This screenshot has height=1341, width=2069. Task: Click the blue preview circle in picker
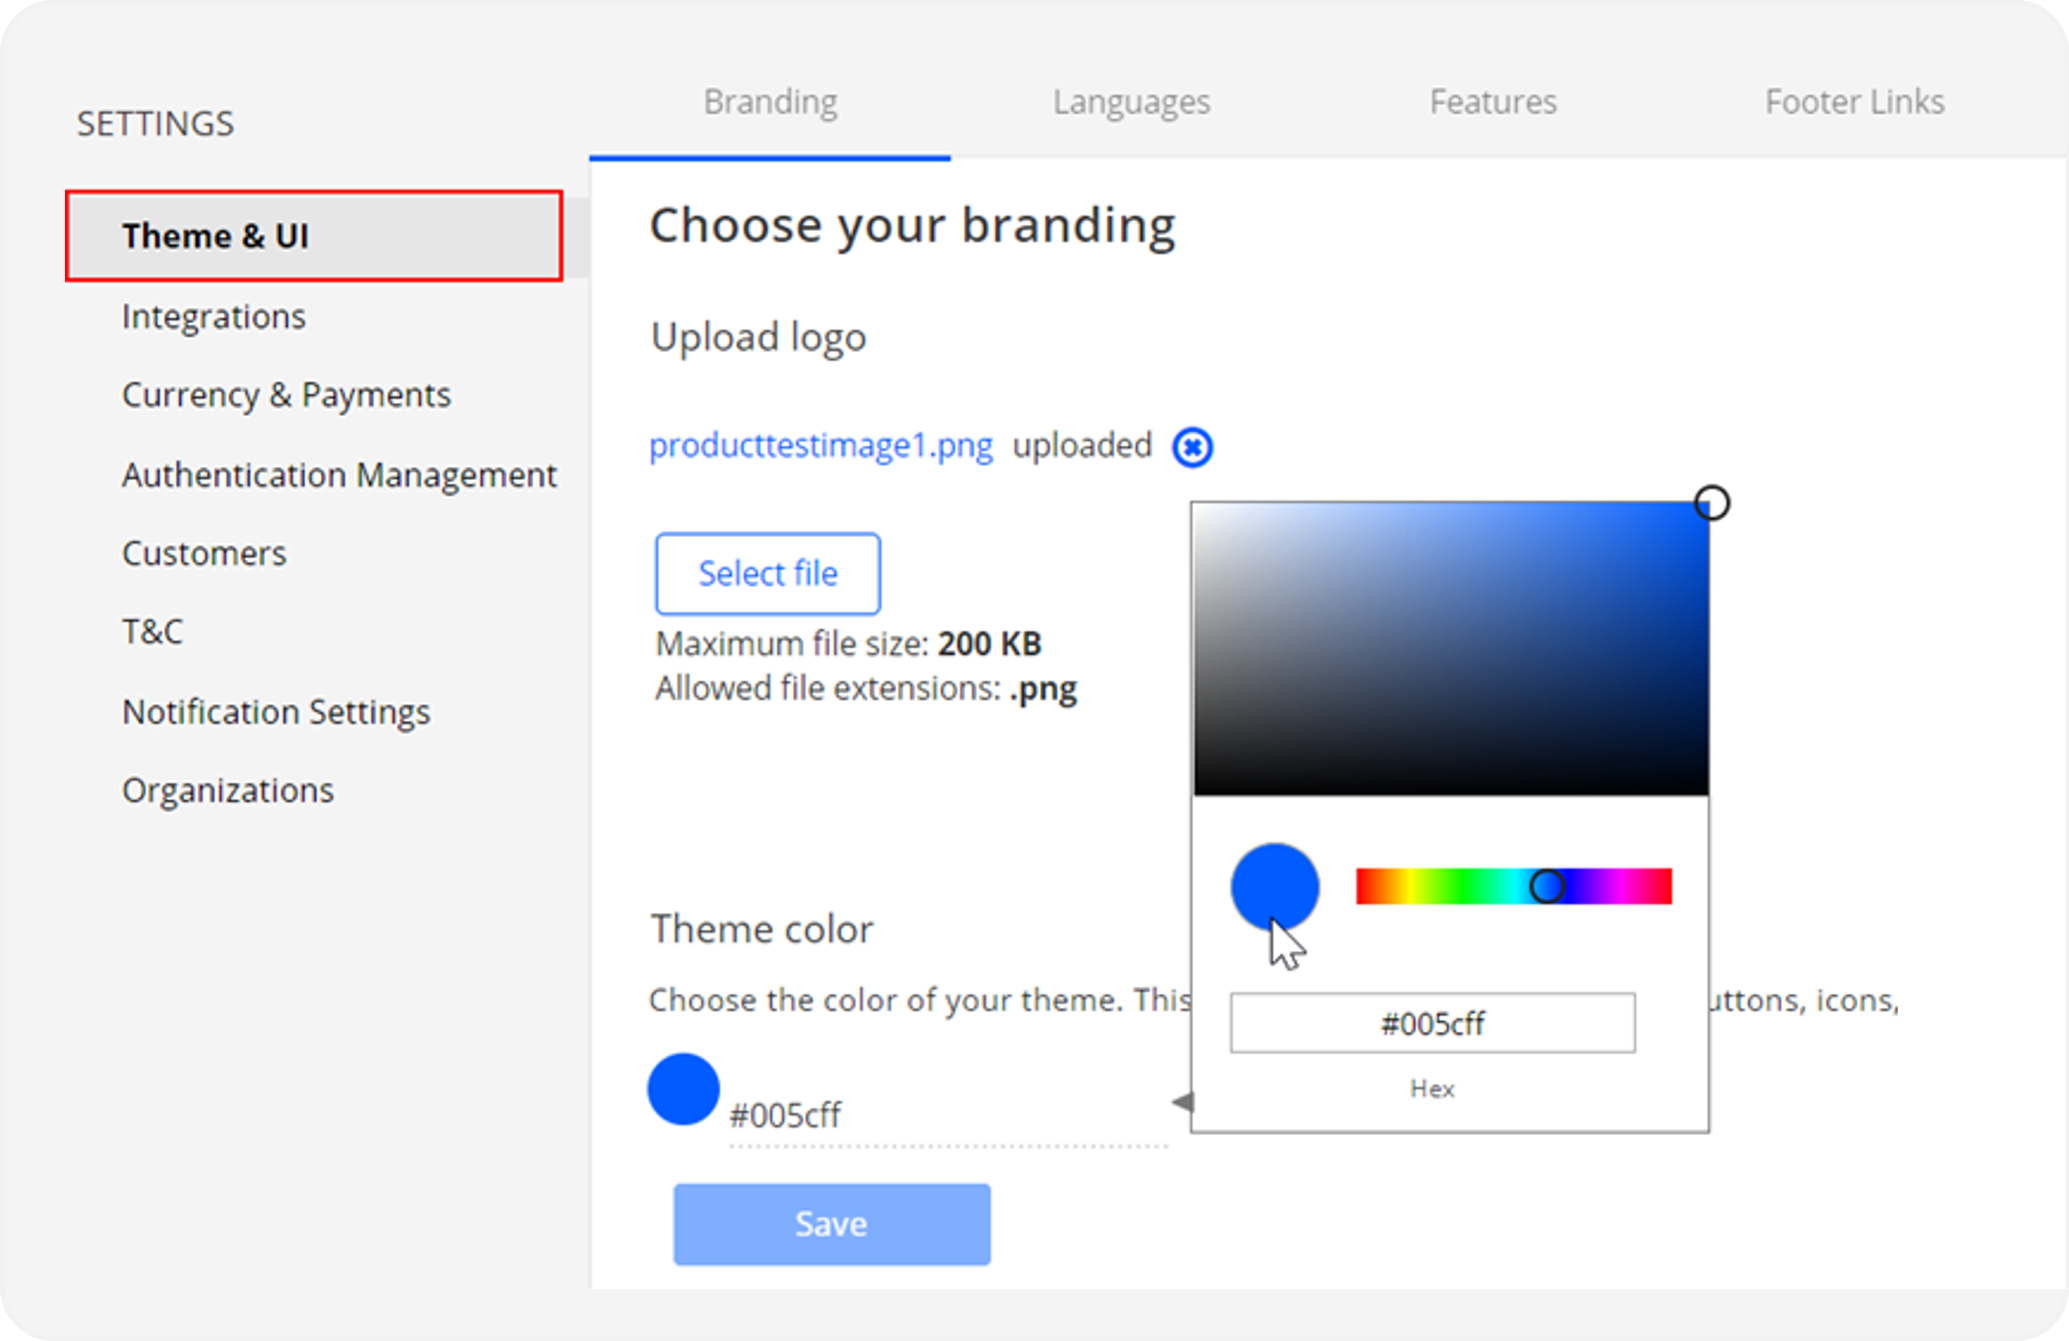(x=1274, y=888)
